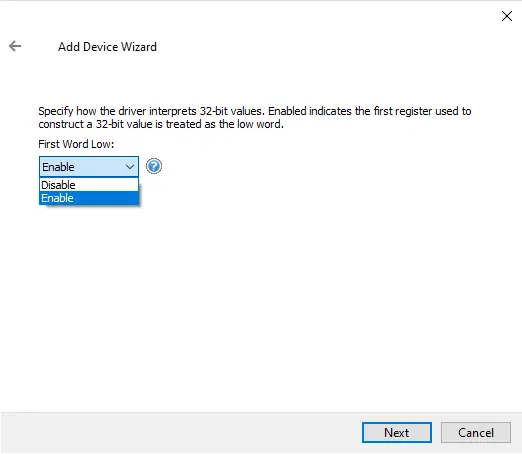Open help for First Word Low
Viewport: 522px width, 454px height.
(154, 166)
